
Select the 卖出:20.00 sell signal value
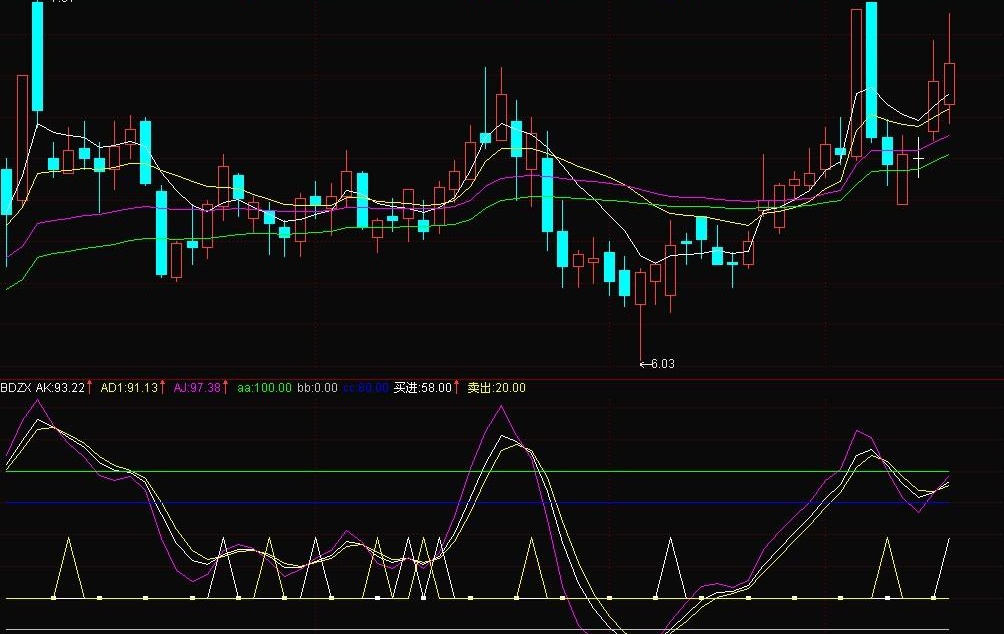pyautogui.click(x=496, y=388)
